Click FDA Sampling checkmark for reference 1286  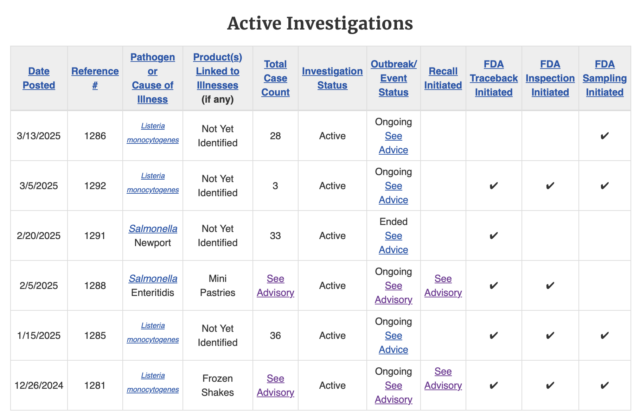(604, 136)
